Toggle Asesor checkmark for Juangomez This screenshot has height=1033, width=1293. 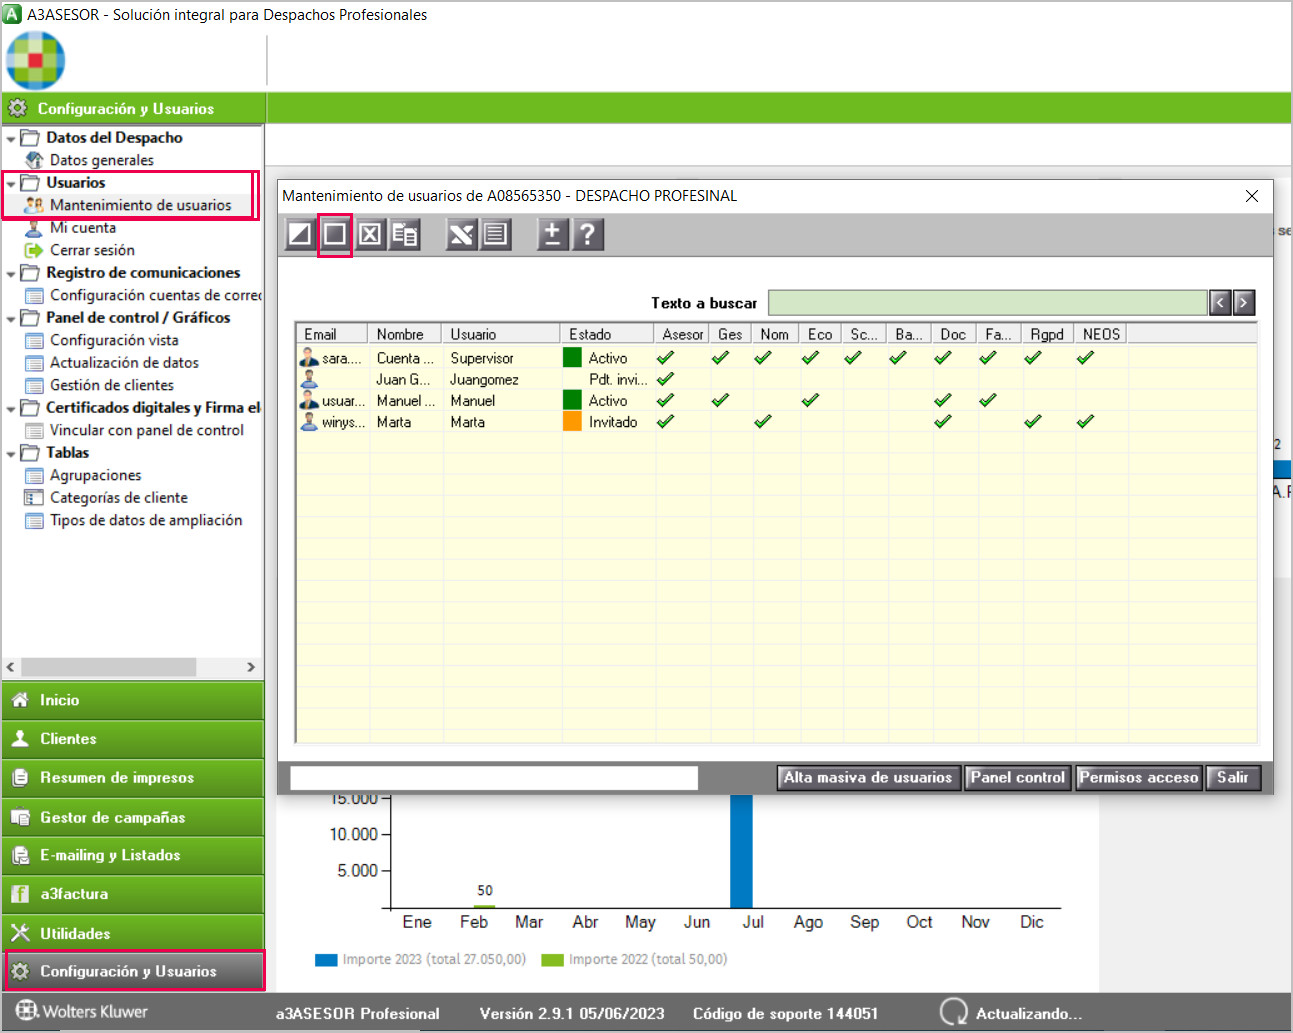click(x=665, y=379)
